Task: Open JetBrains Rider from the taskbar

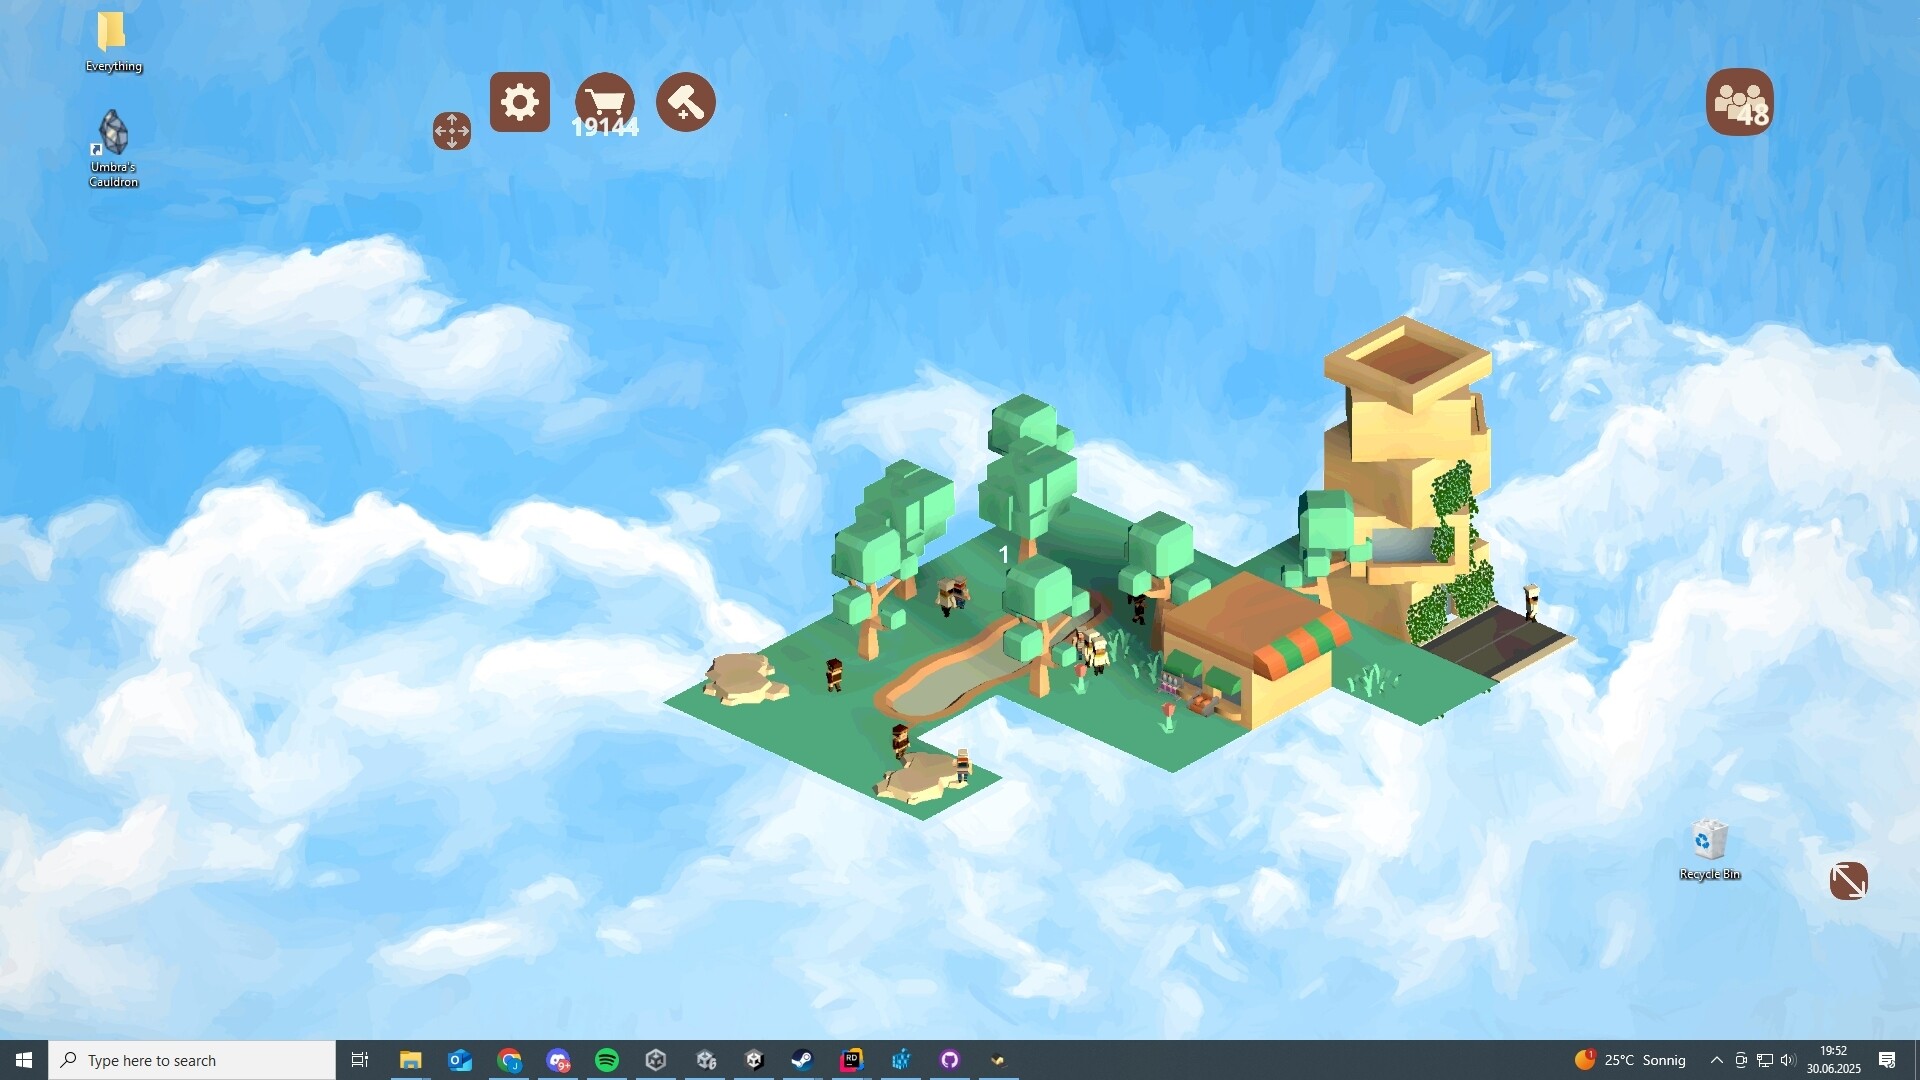Action: click(x=852, y=1060)
